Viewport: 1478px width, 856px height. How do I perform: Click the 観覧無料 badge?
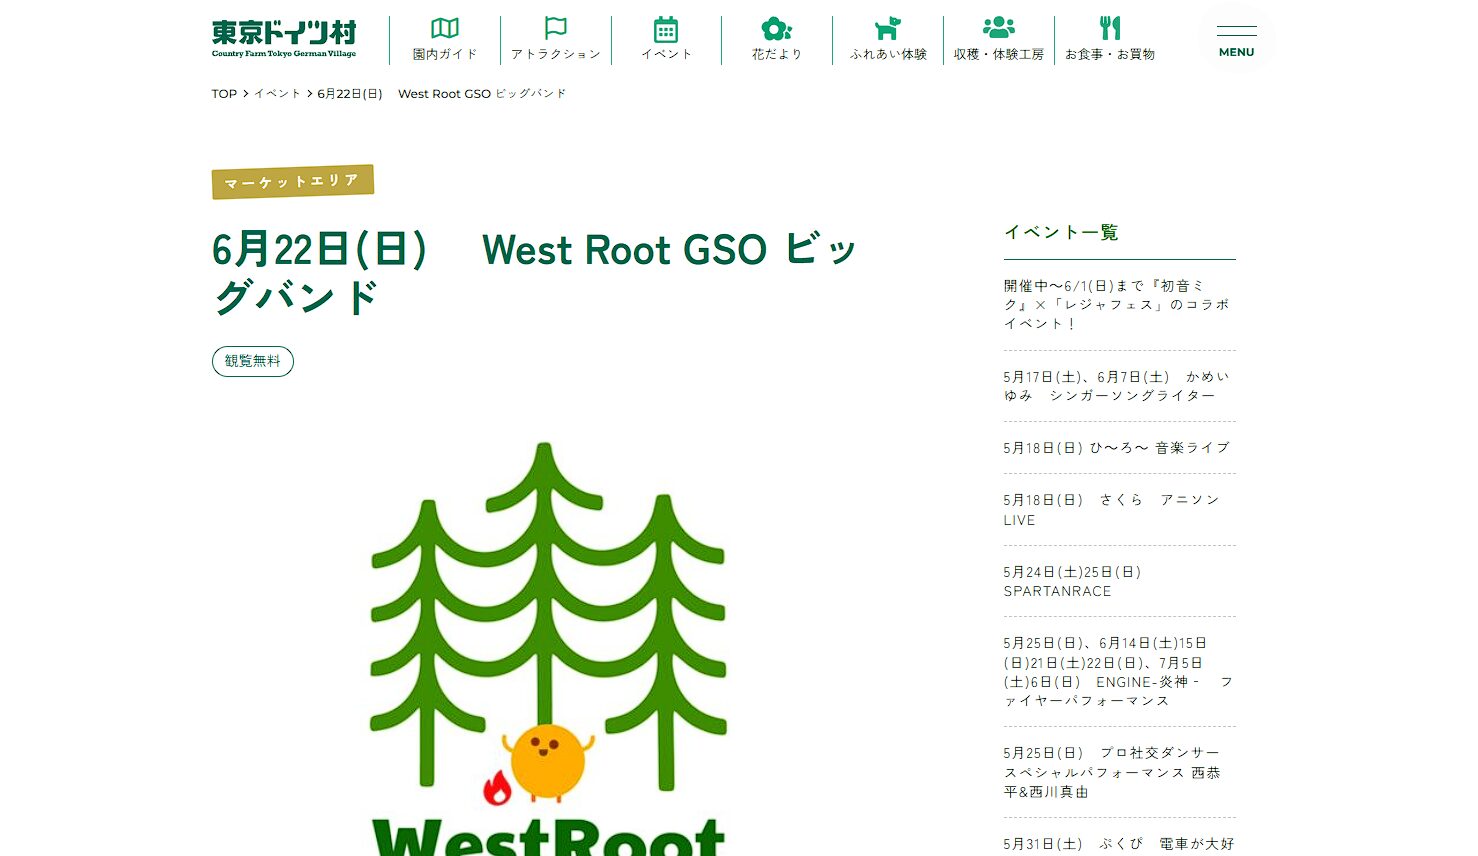pyautogui.click(x=253, y=361)
